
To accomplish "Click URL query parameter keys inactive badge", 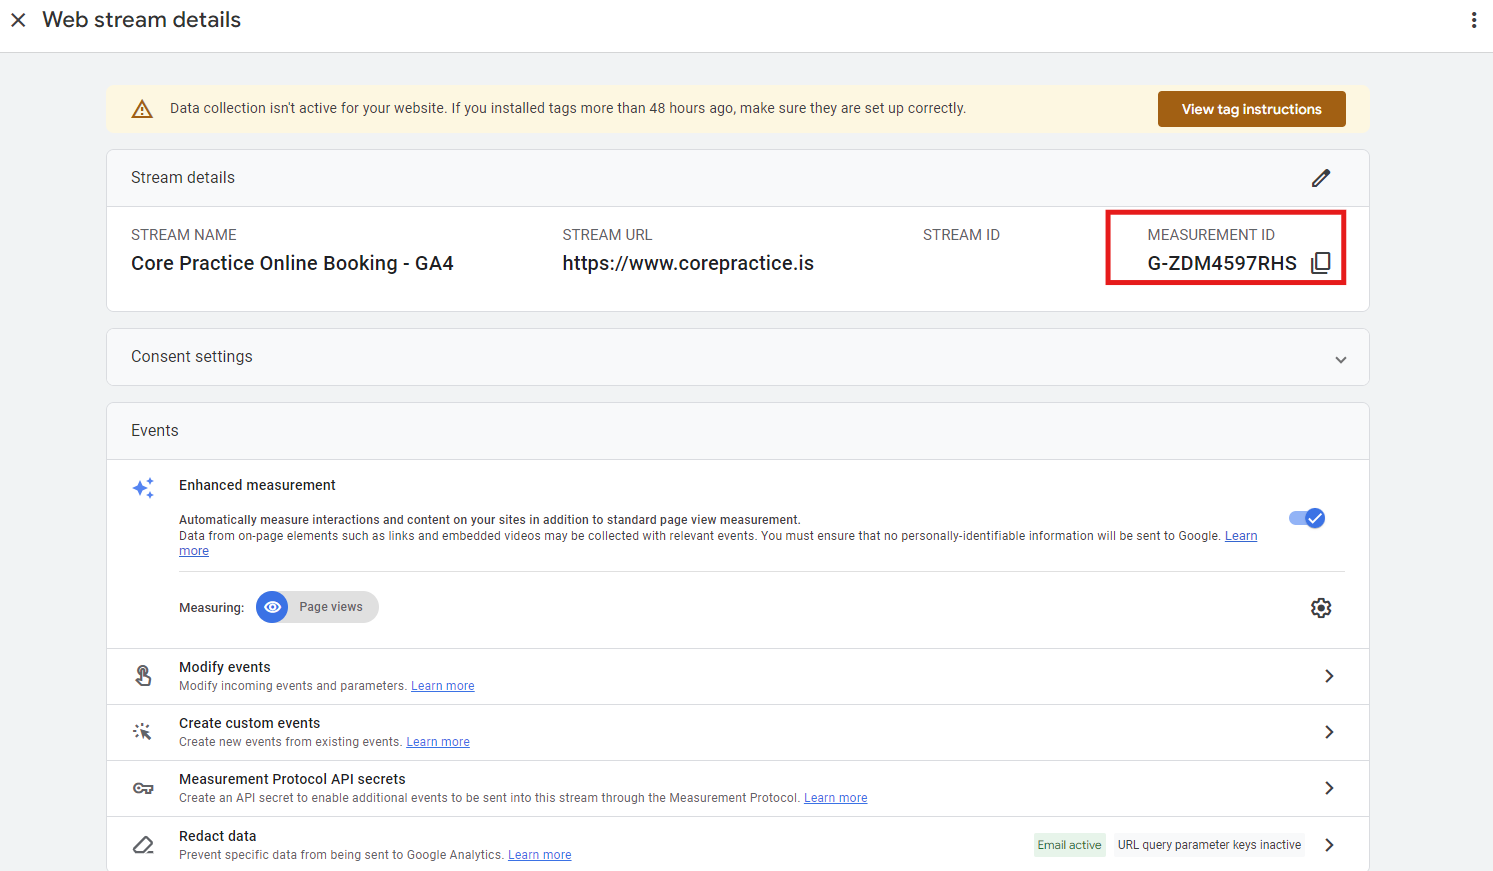I will pos(1209,845).
